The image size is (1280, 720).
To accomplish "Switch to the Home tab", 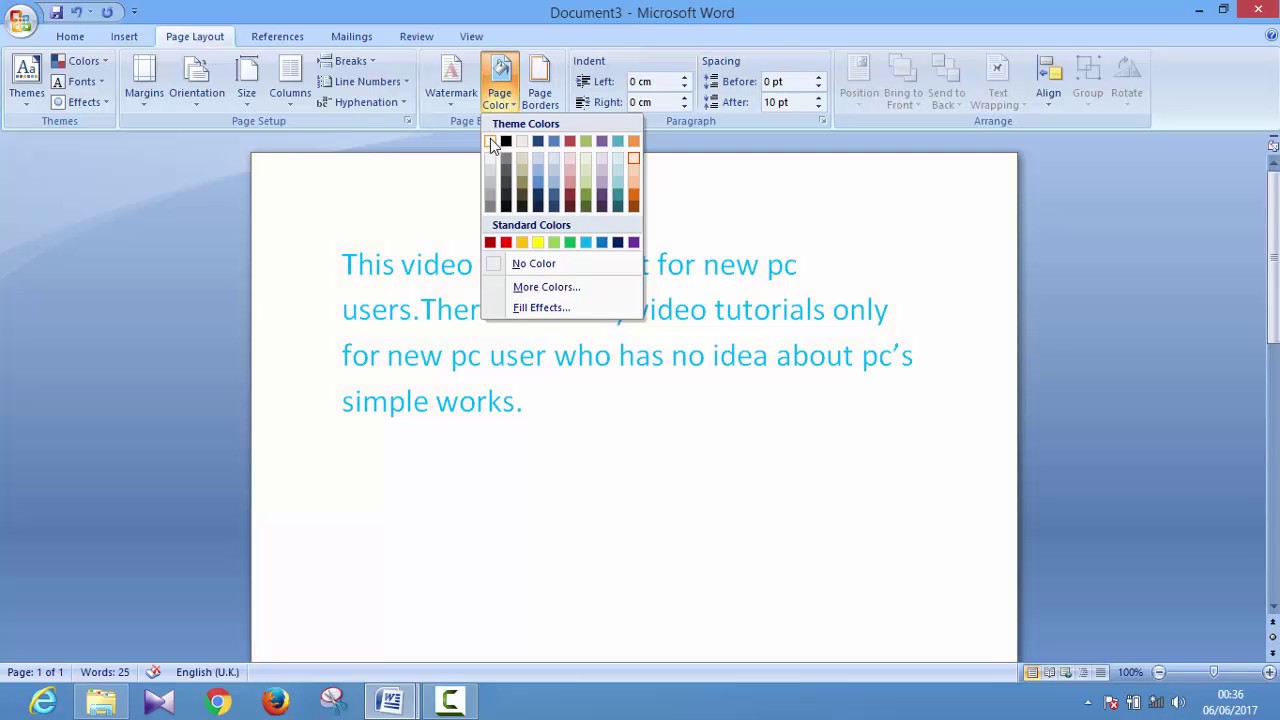I will click(x=70, y=37).
